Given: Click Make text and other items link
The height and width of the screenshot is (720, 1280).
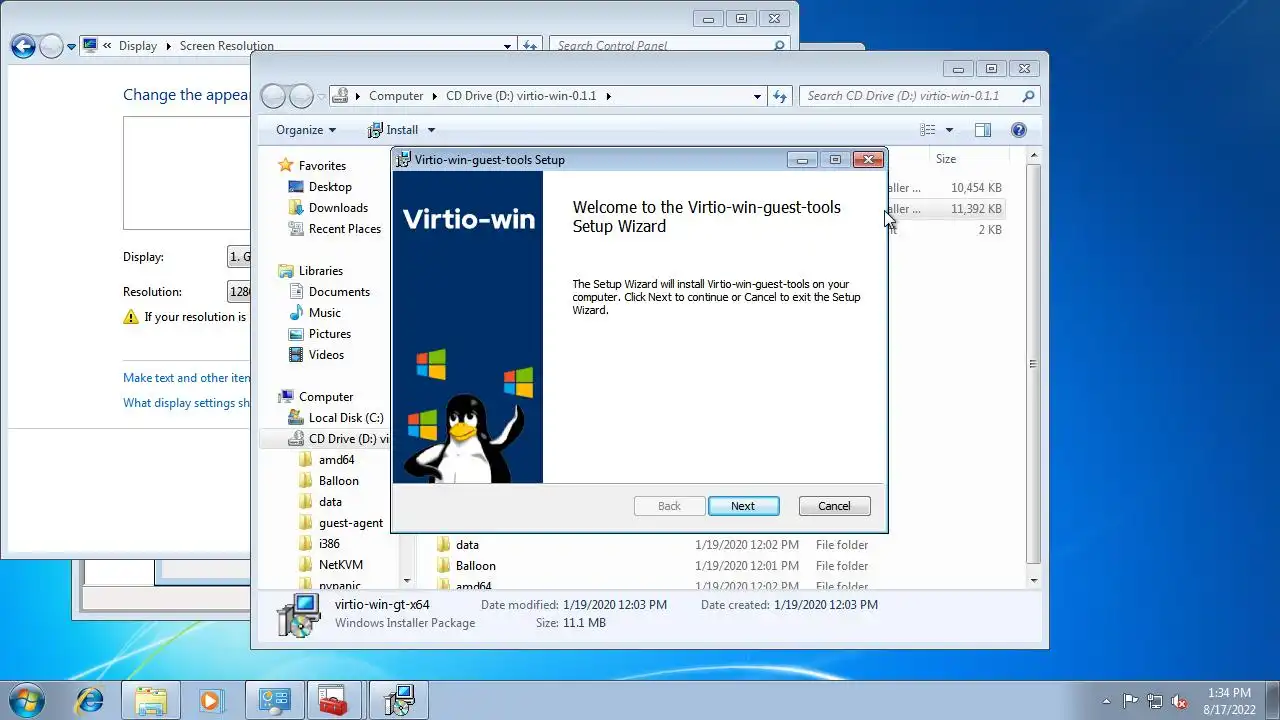Looking at the screenshot, I should pos(187,378).
